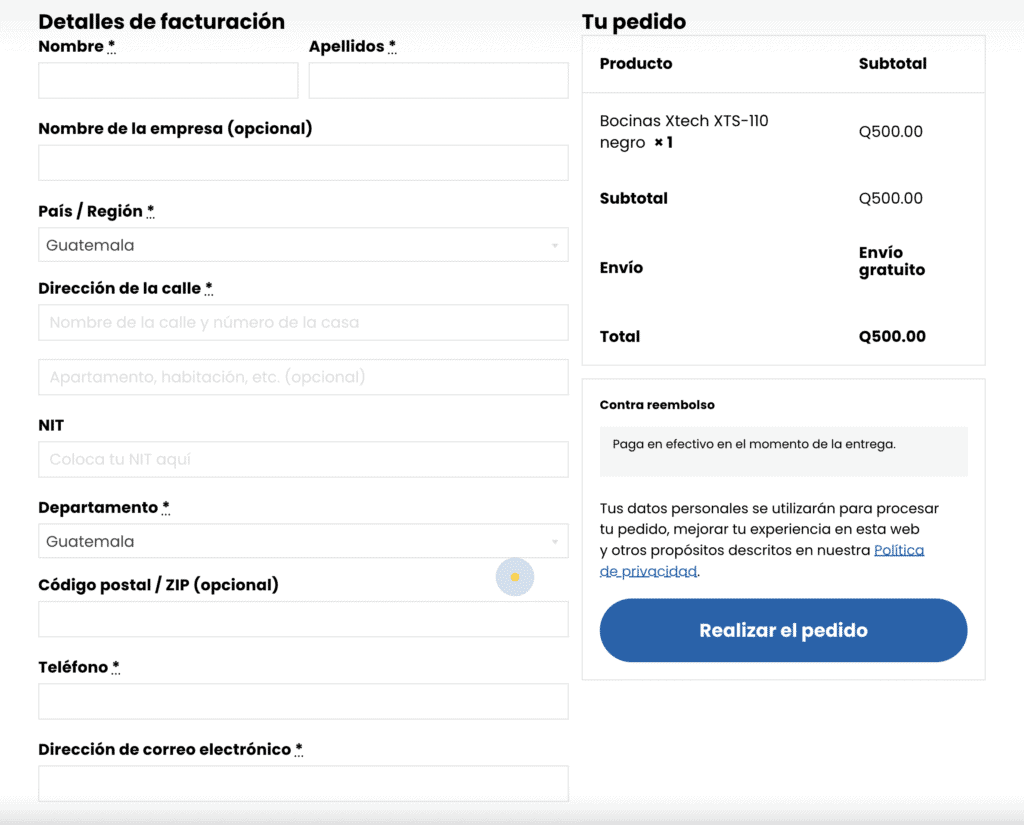Click the Nombre de la empresa field

(303, 163)
